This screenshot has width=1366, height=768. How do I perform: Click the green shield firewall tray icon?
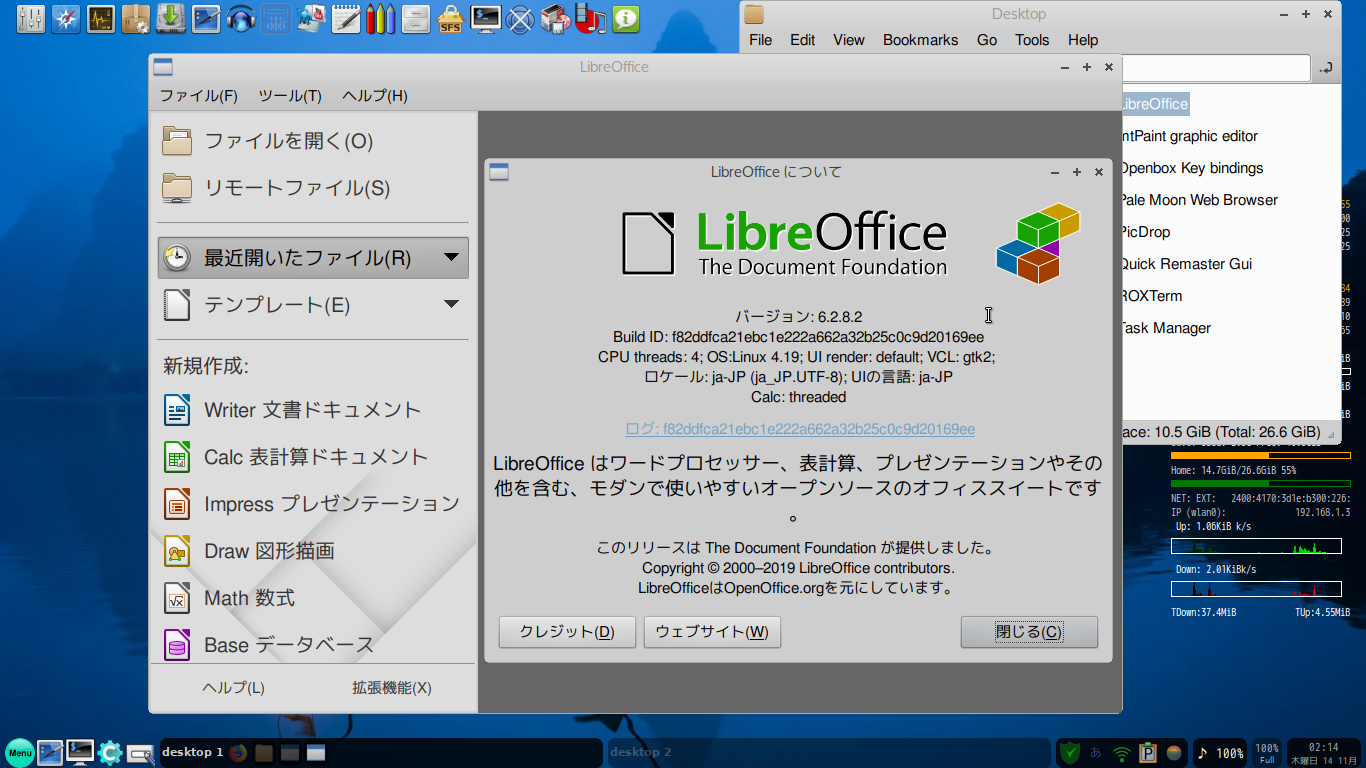1070,752
